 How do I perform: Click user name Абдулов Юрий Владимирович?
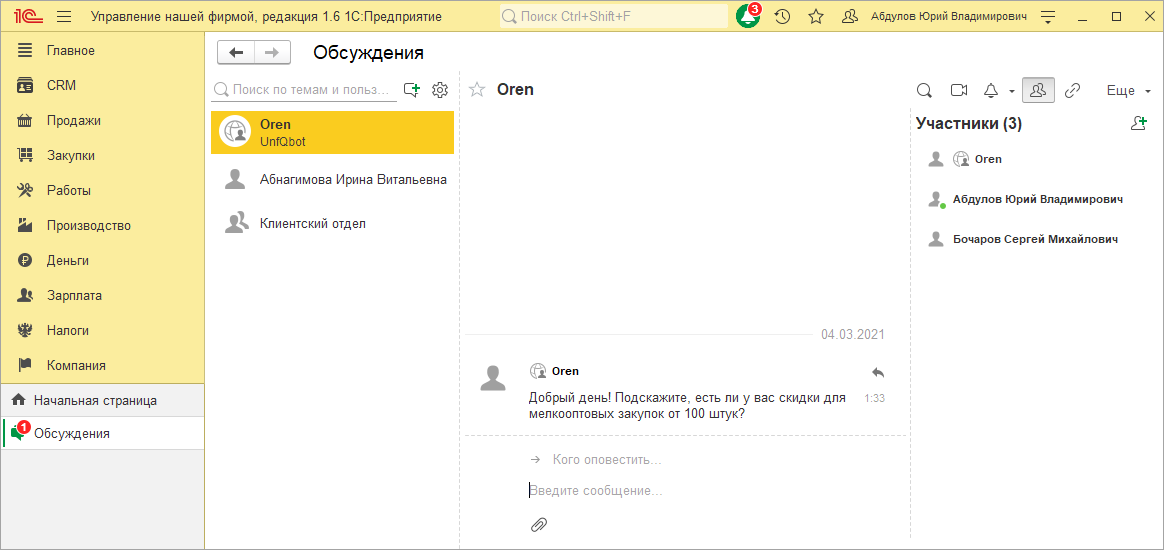[x=949, y=16]
